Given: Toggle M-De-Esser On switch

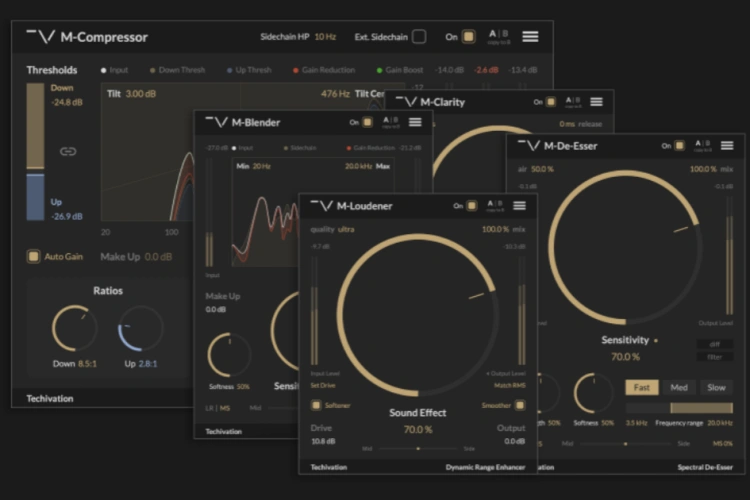Looking at the screenshot, I should 679,145.
